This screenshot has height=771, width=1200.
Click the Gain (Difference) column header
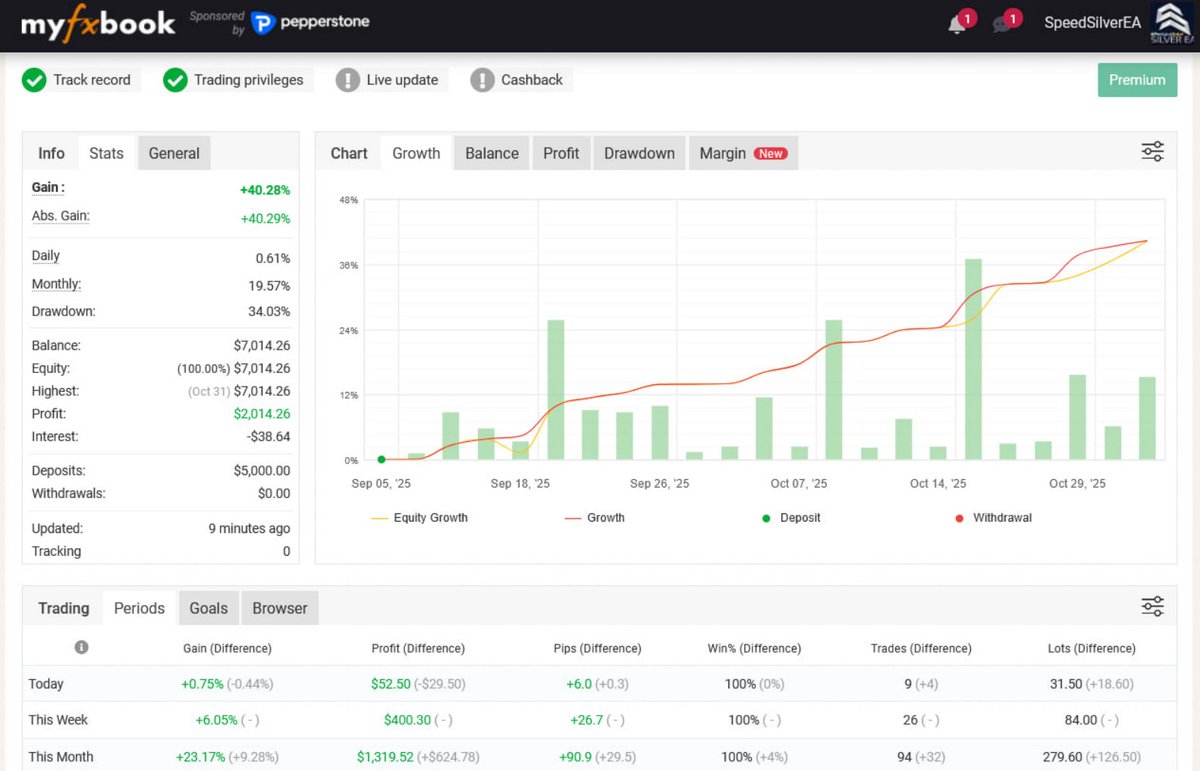227,648
